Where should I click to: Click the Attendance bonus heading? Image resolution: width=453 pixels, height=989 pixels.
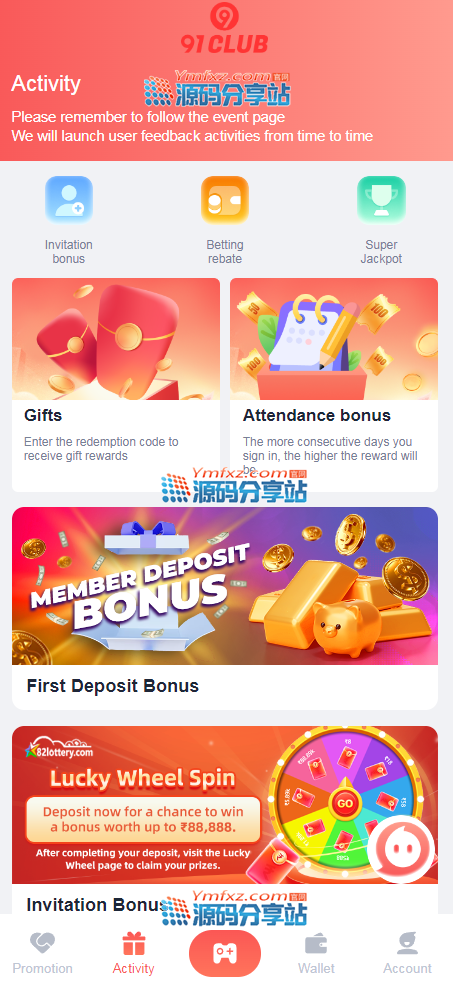click(x=317, y=416)
